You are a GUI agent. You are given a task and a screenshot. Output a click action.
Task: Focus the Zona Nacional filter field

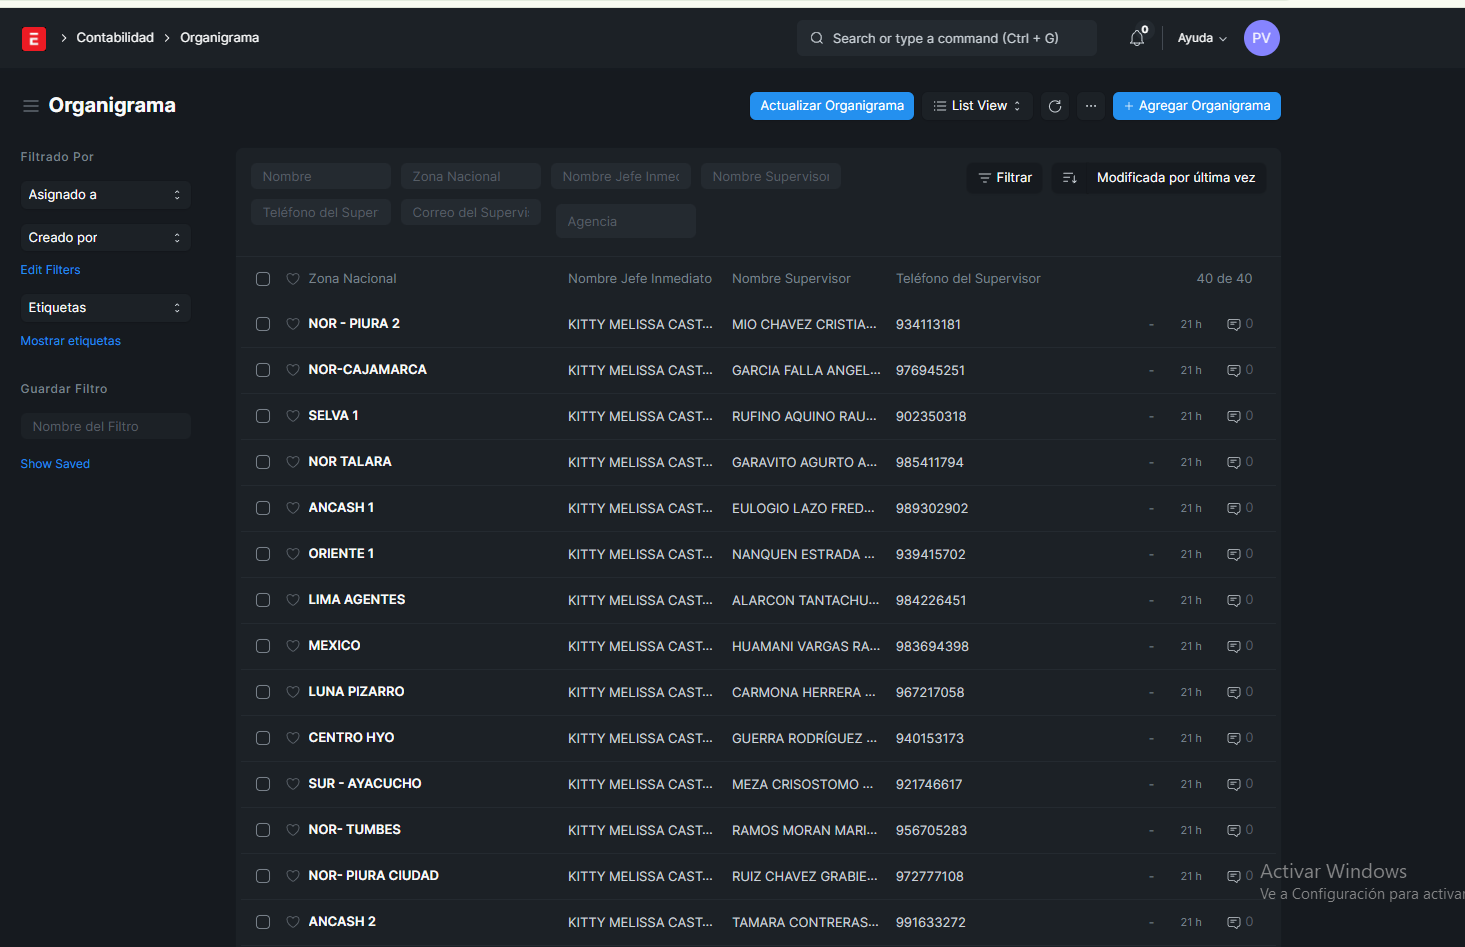tap(470, 177)
